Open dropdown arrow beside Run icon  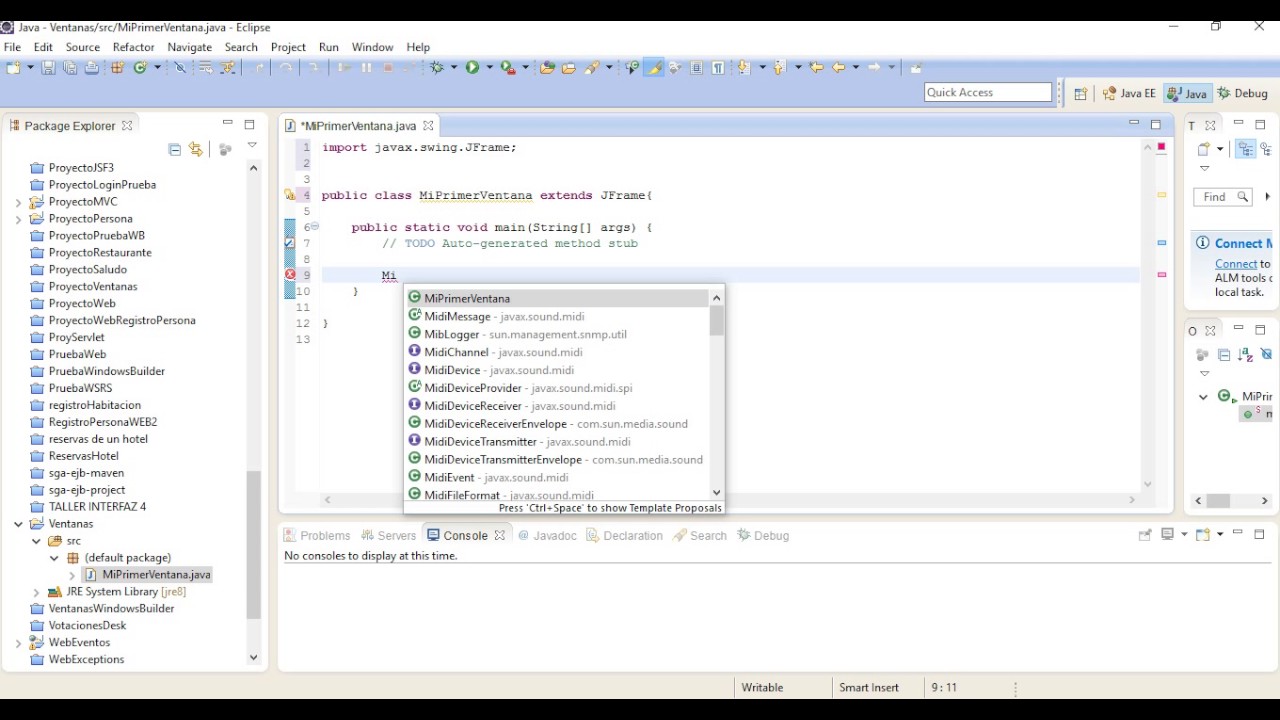(x=488, y=67)
